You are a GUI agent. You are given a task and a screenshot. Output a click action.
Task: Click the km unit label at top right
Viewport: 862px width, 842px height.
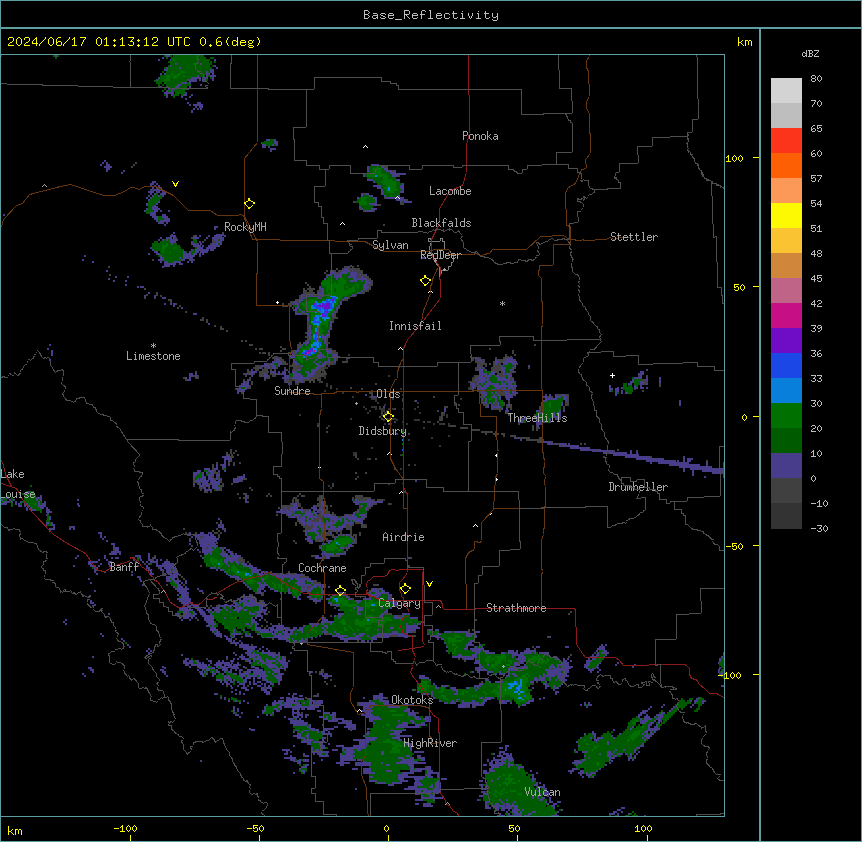pos(744,42)
